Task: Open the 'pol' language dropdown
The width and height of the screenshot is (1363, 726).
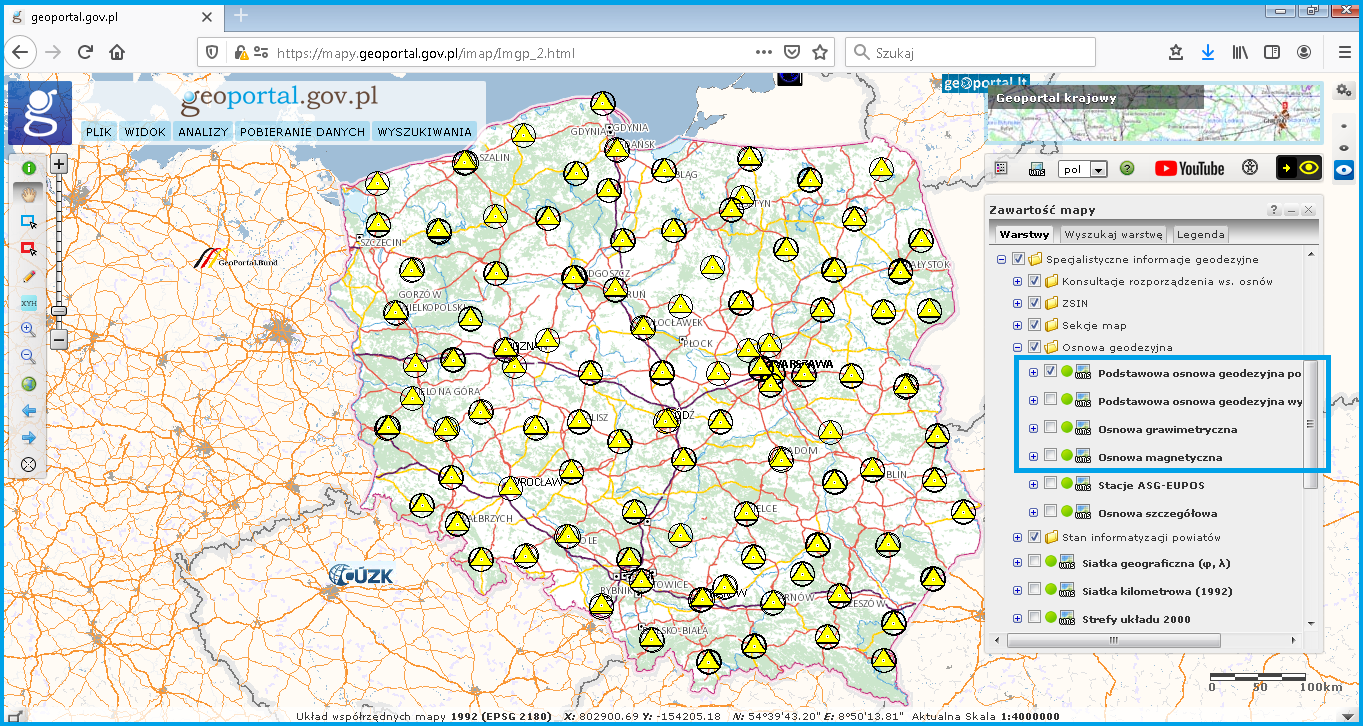Action: coord(1083,170)
